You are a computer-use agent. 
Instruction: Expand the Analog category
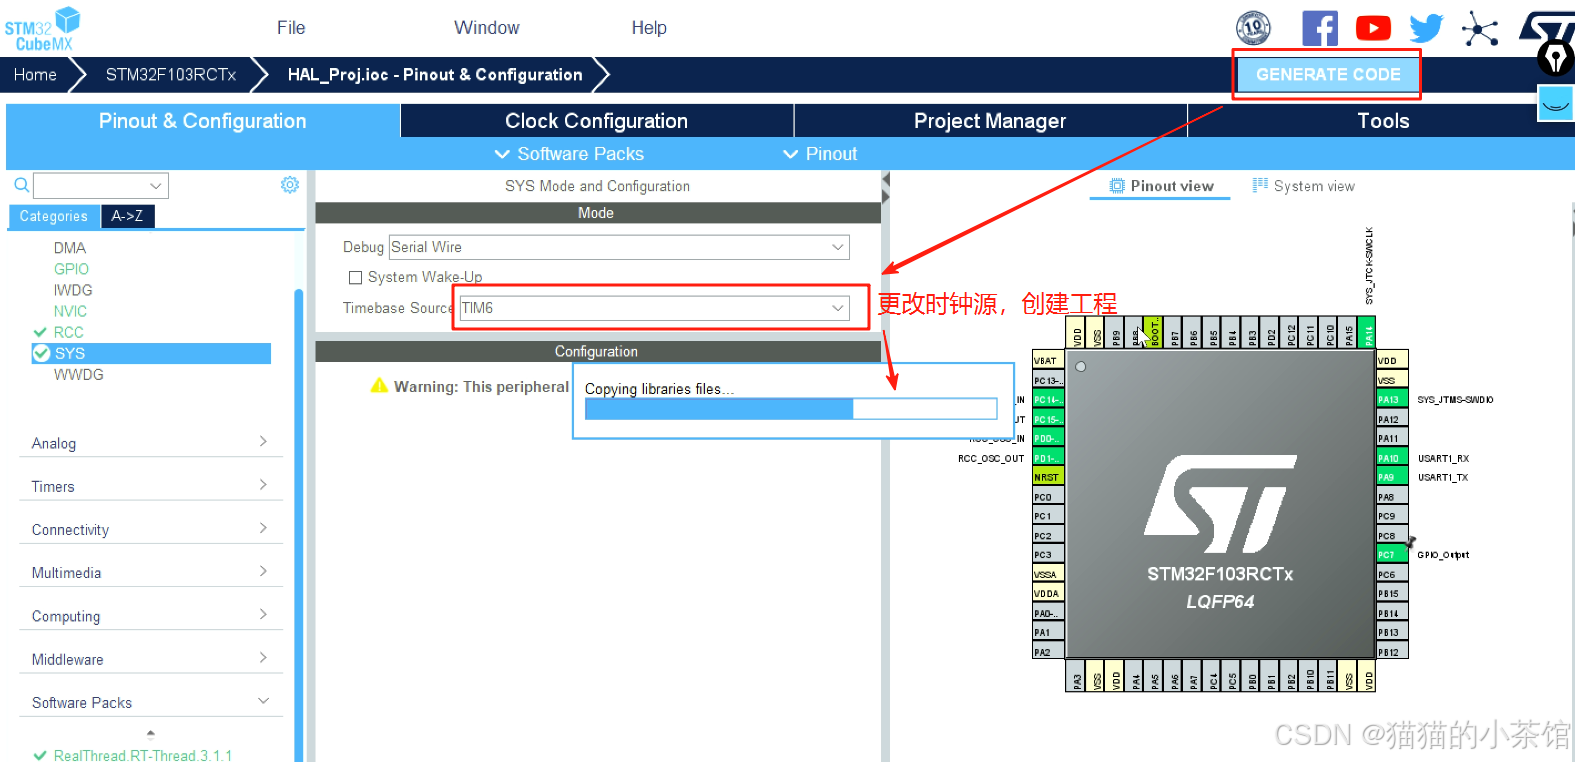tap(151, 443)
